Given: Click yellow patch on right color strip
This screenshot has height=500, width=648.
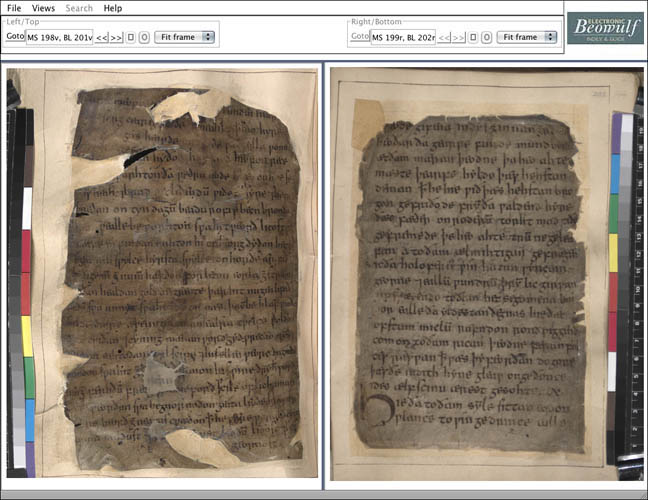Looking at the screenshot, I should click(x=614, y=252).
